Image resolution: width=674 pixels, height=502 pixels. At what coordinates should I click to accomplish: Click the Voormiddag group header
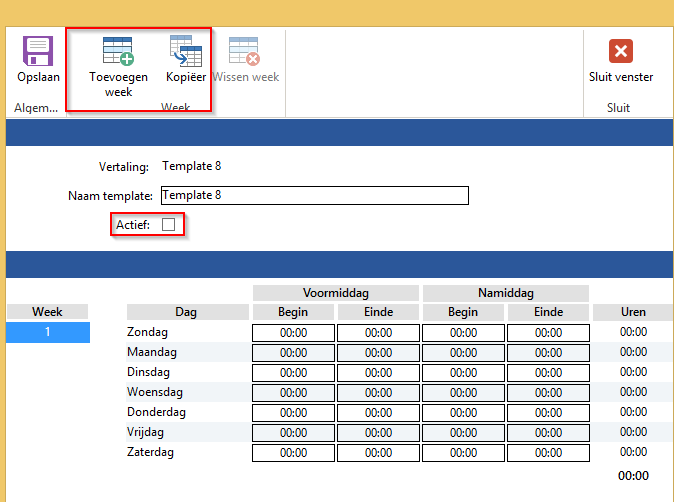click(x=335, y=293)
